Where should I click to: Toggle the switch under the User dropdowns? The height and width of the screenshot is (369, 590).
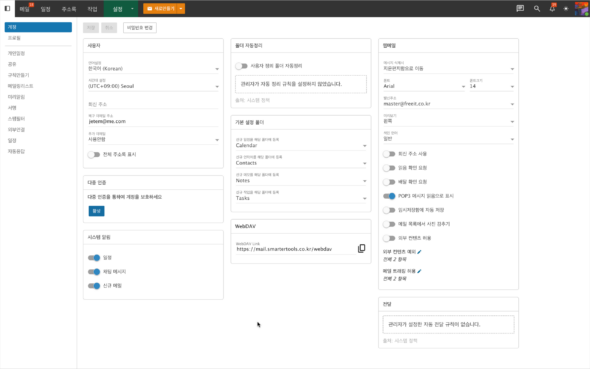[94, 155]
